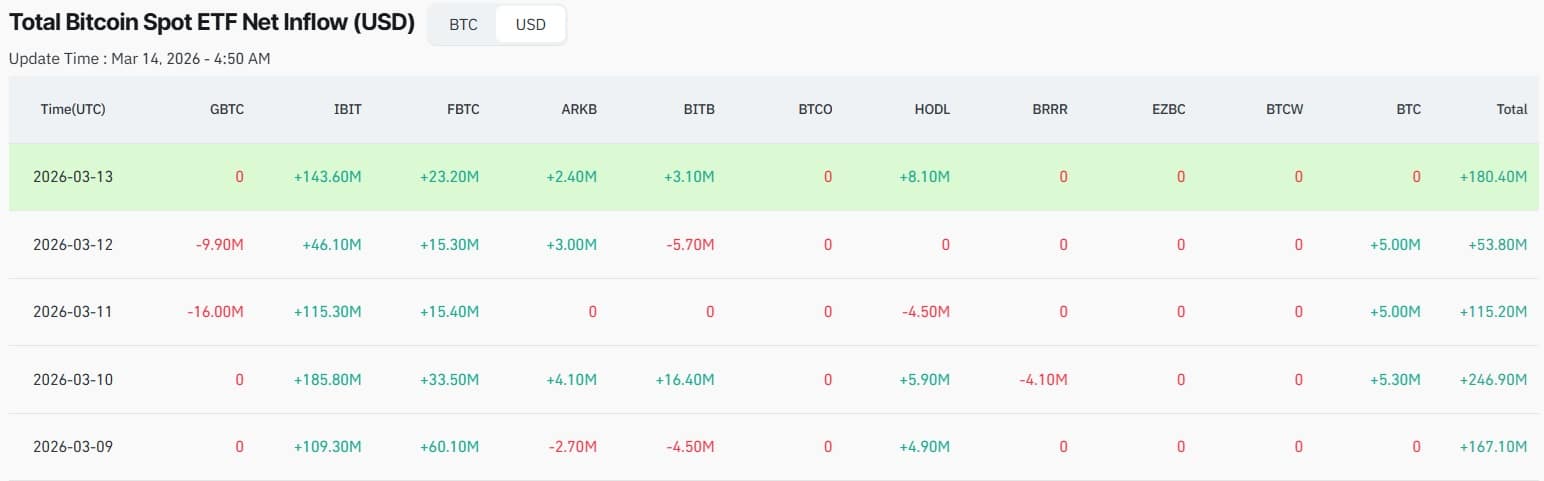The image size is (1544, 481).
Task: Click the +60.10M FBTC value
Action: coord(449,447)
